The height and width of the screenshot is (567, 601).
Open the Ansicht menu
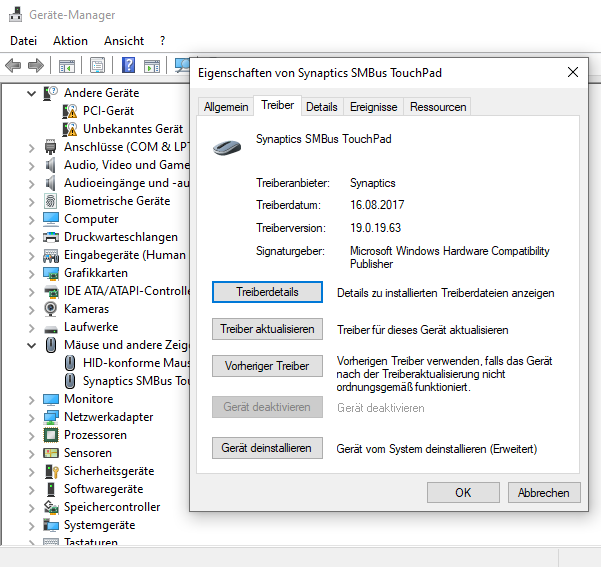tap(124, 41)
